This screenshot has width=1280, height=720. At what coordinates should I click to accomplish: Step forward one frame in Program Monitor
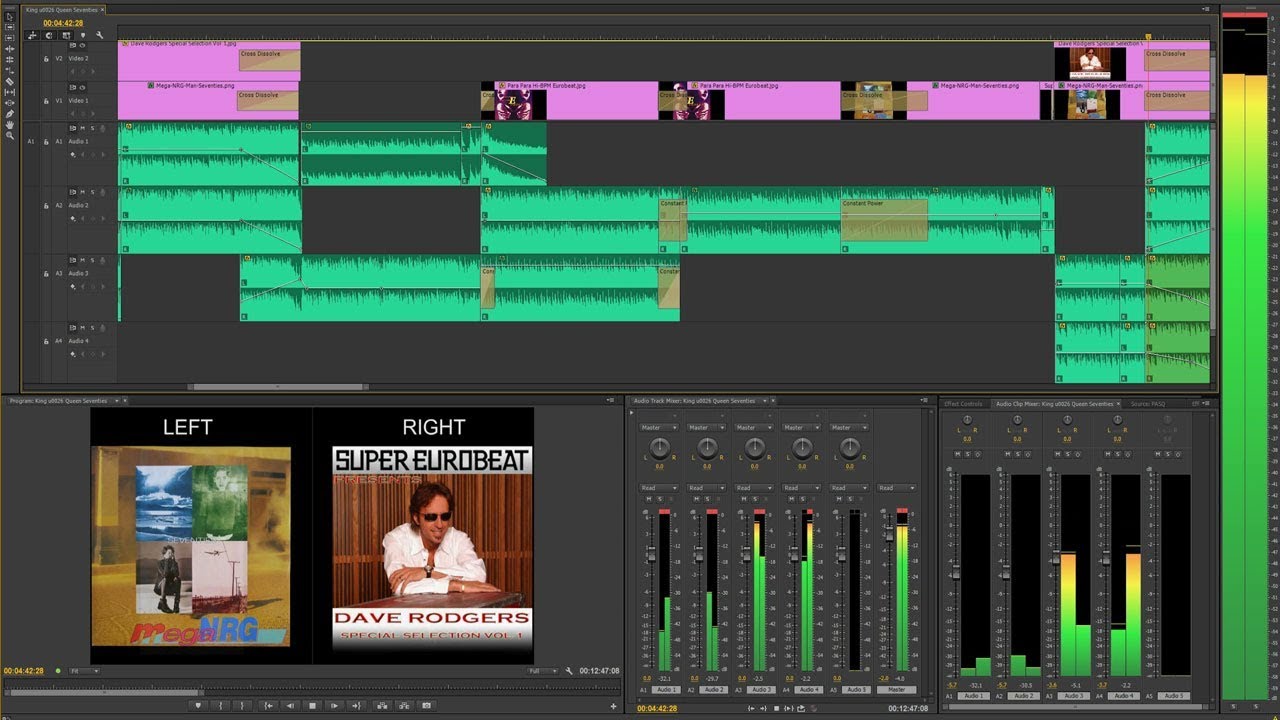pyautogui.click(x=335, y=706)
